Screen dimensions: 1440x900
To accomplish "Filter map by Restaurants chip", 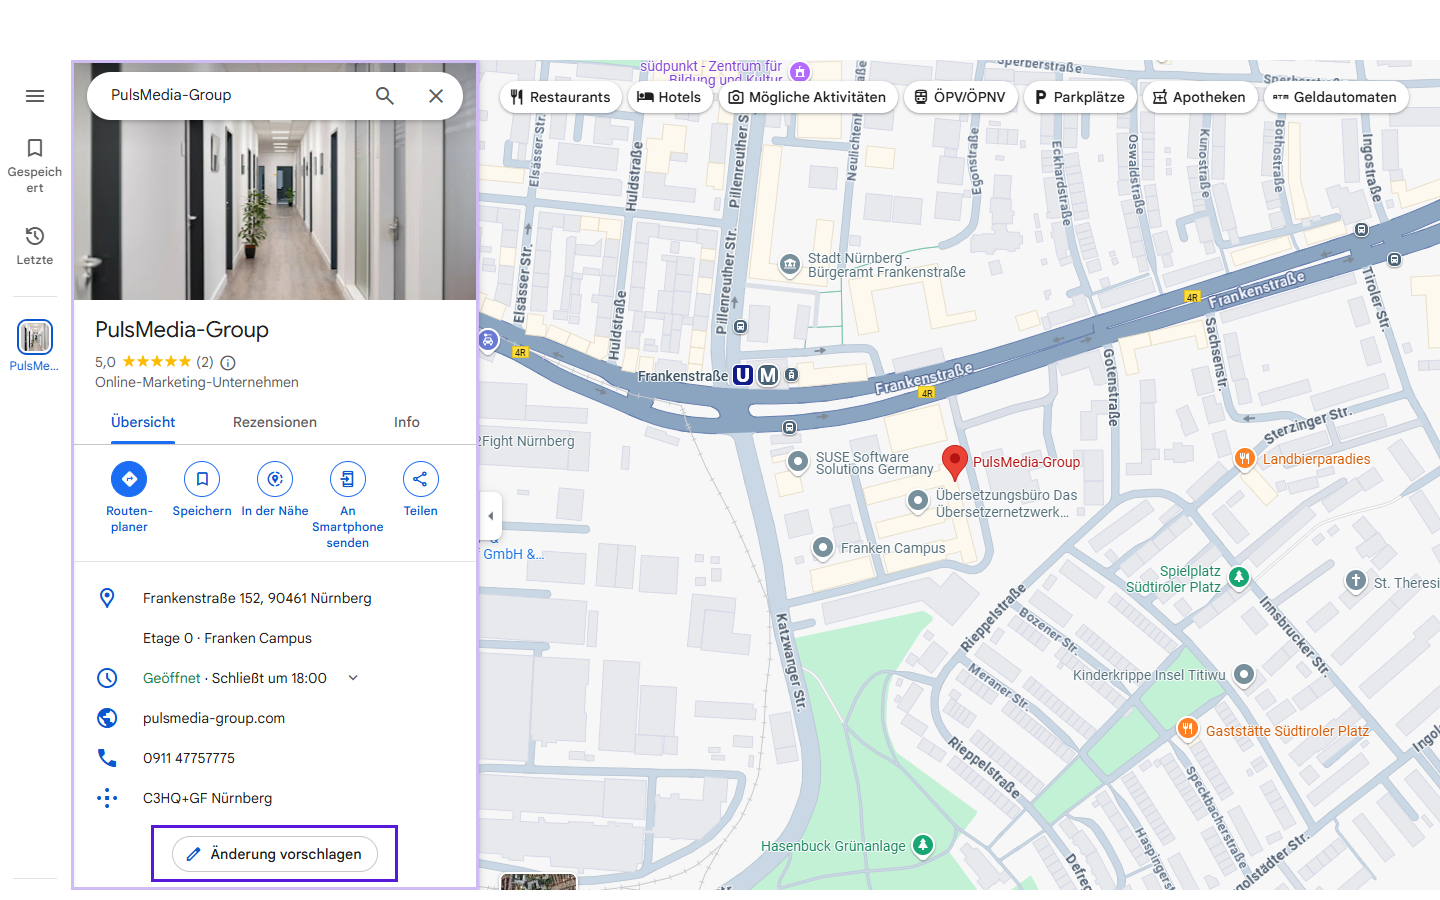I will pos(560,97).
